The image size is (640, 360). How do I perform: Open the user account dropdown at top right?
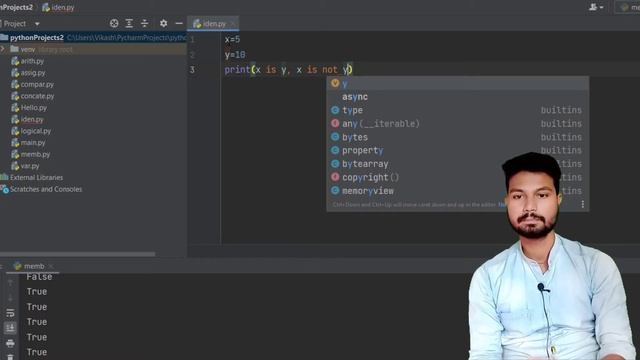pos(596,7)
